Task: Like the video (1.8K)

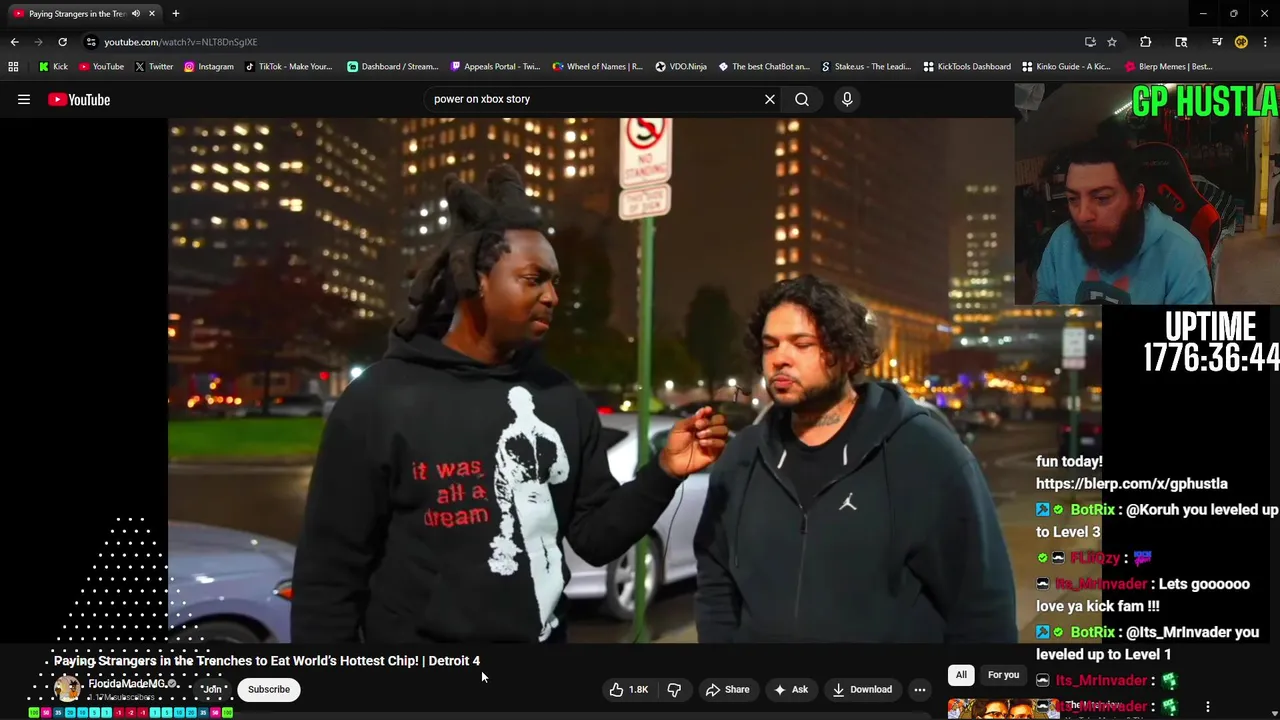Action: click(x=630, y=689)
